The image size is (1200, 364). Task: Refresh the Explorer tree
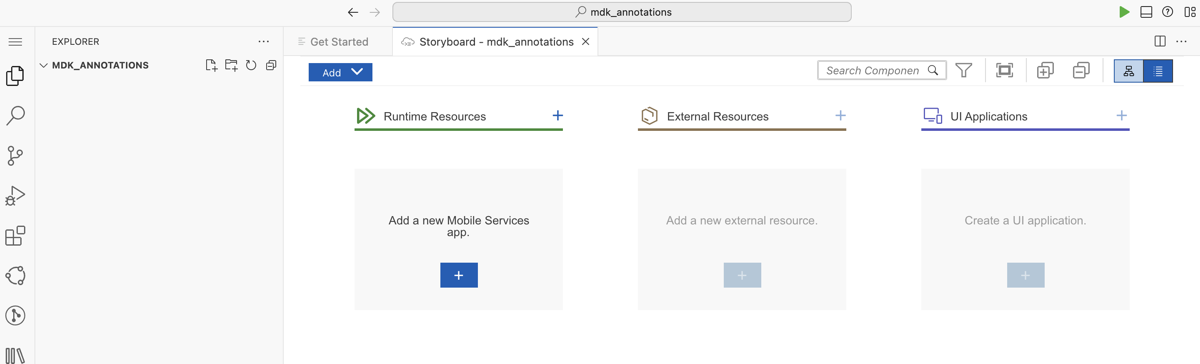click(251, 65)
